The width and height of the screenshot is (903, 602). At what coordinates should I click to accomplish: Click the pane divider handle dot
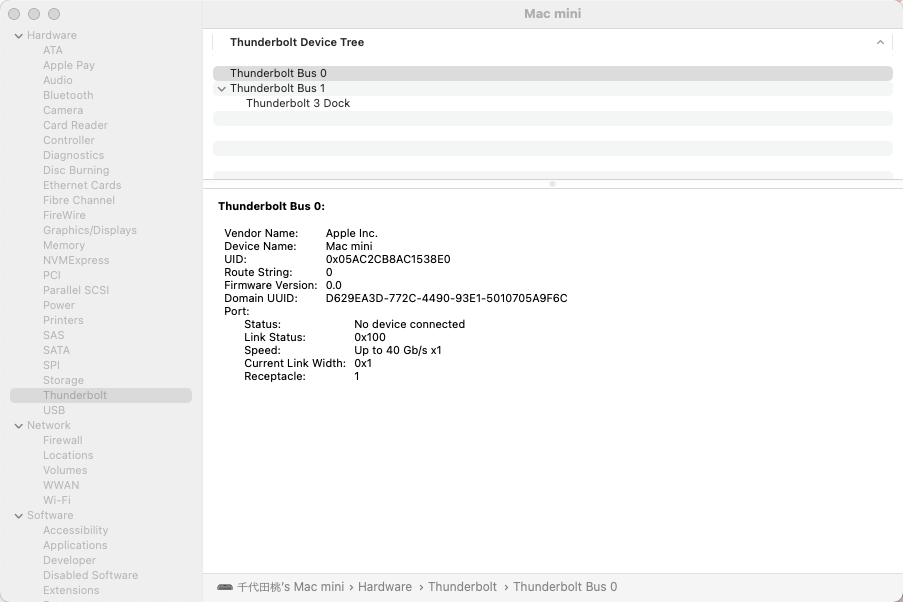tap(552, 184)
